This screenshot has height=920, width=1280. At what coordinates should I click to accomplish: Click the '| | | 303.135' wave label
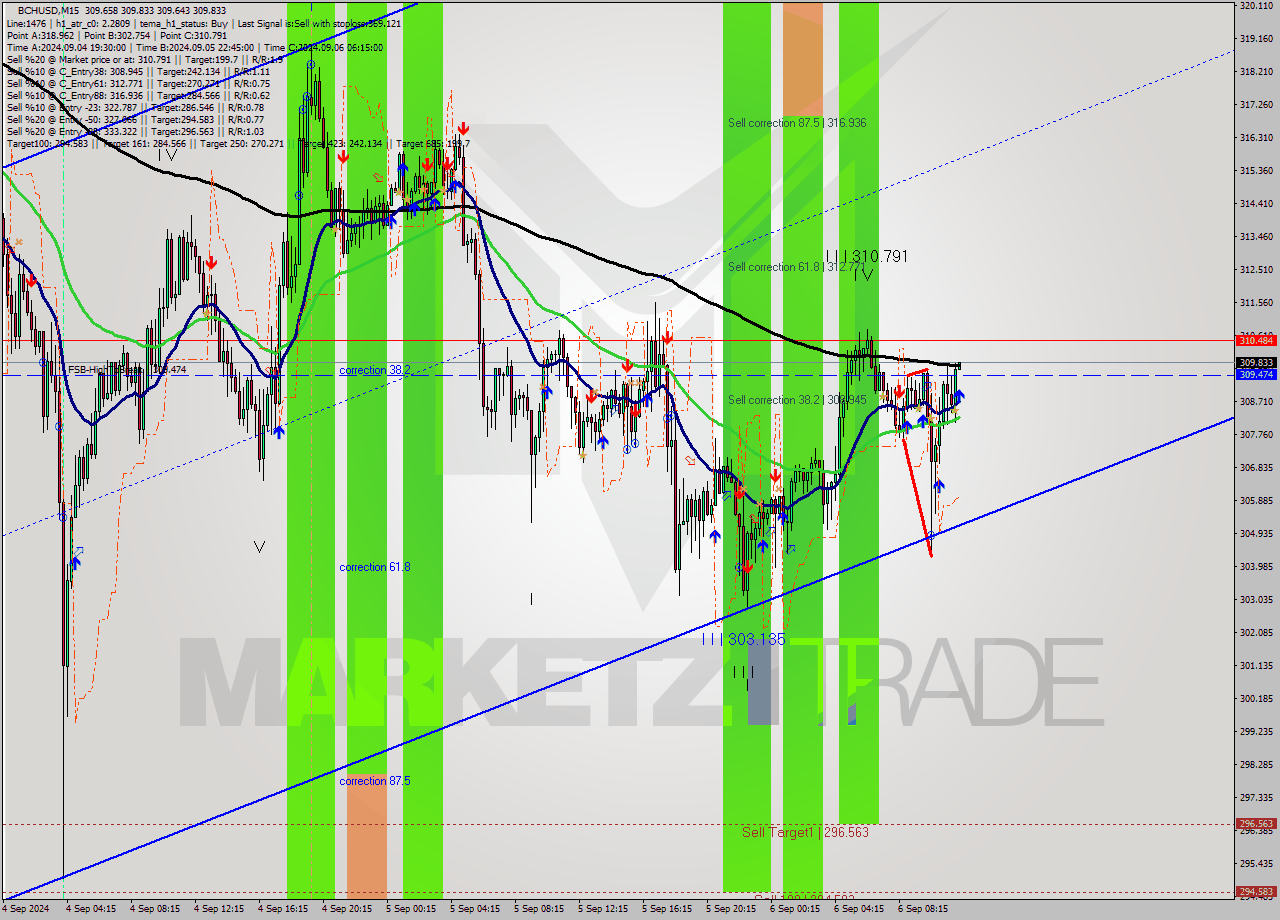743,639
